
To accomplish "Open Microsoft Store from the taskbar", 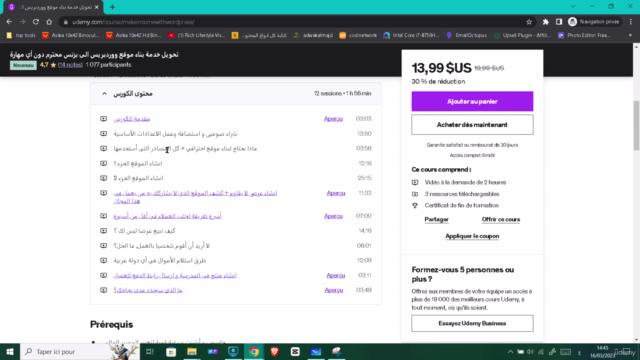I will (171, 351).
